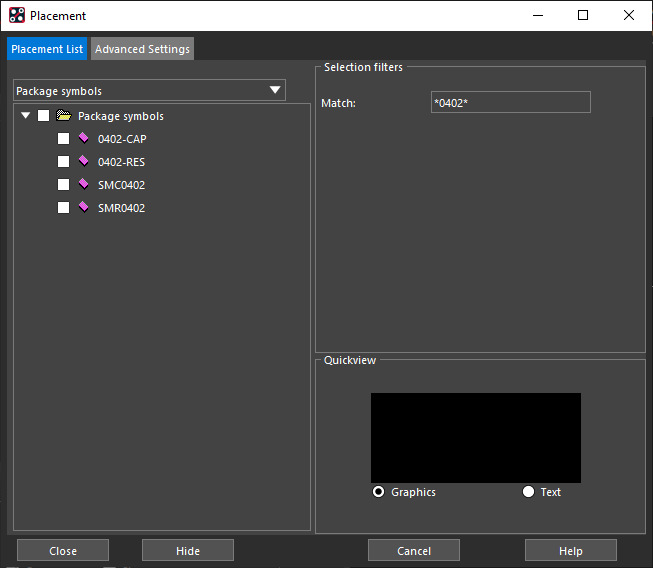The image size is (653, 568).
Task: Click the pink symbol icon beside SMR0402
Action: click(x=84, y=207)
